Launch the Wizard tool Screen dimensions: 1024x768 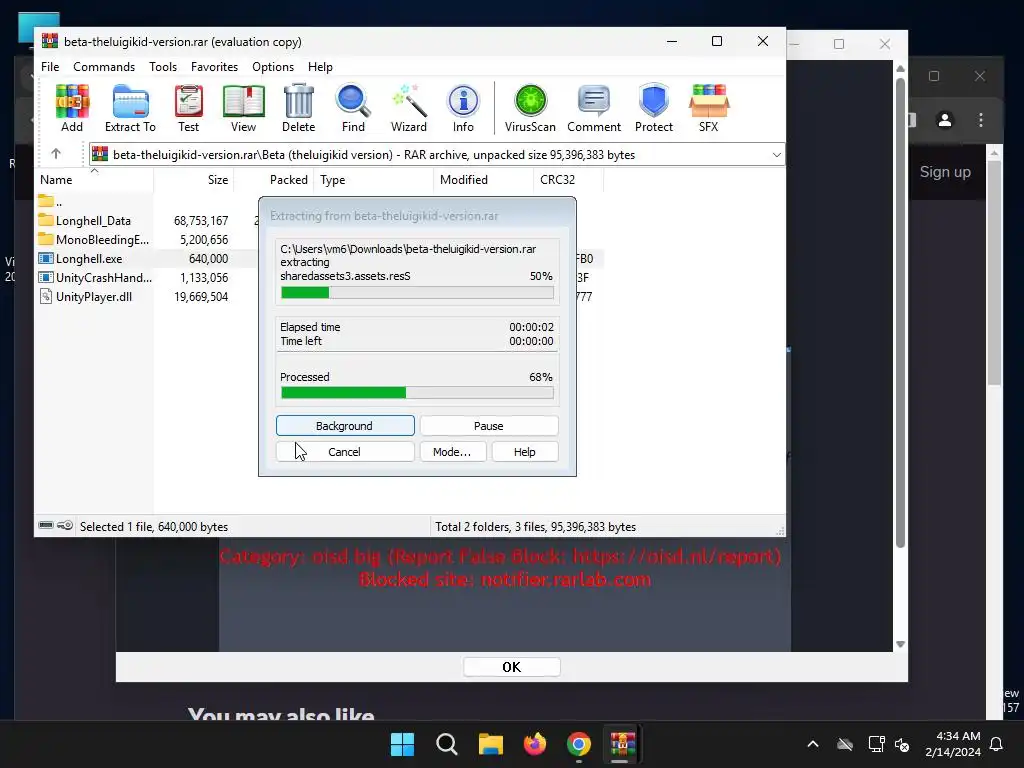(409, 108)
